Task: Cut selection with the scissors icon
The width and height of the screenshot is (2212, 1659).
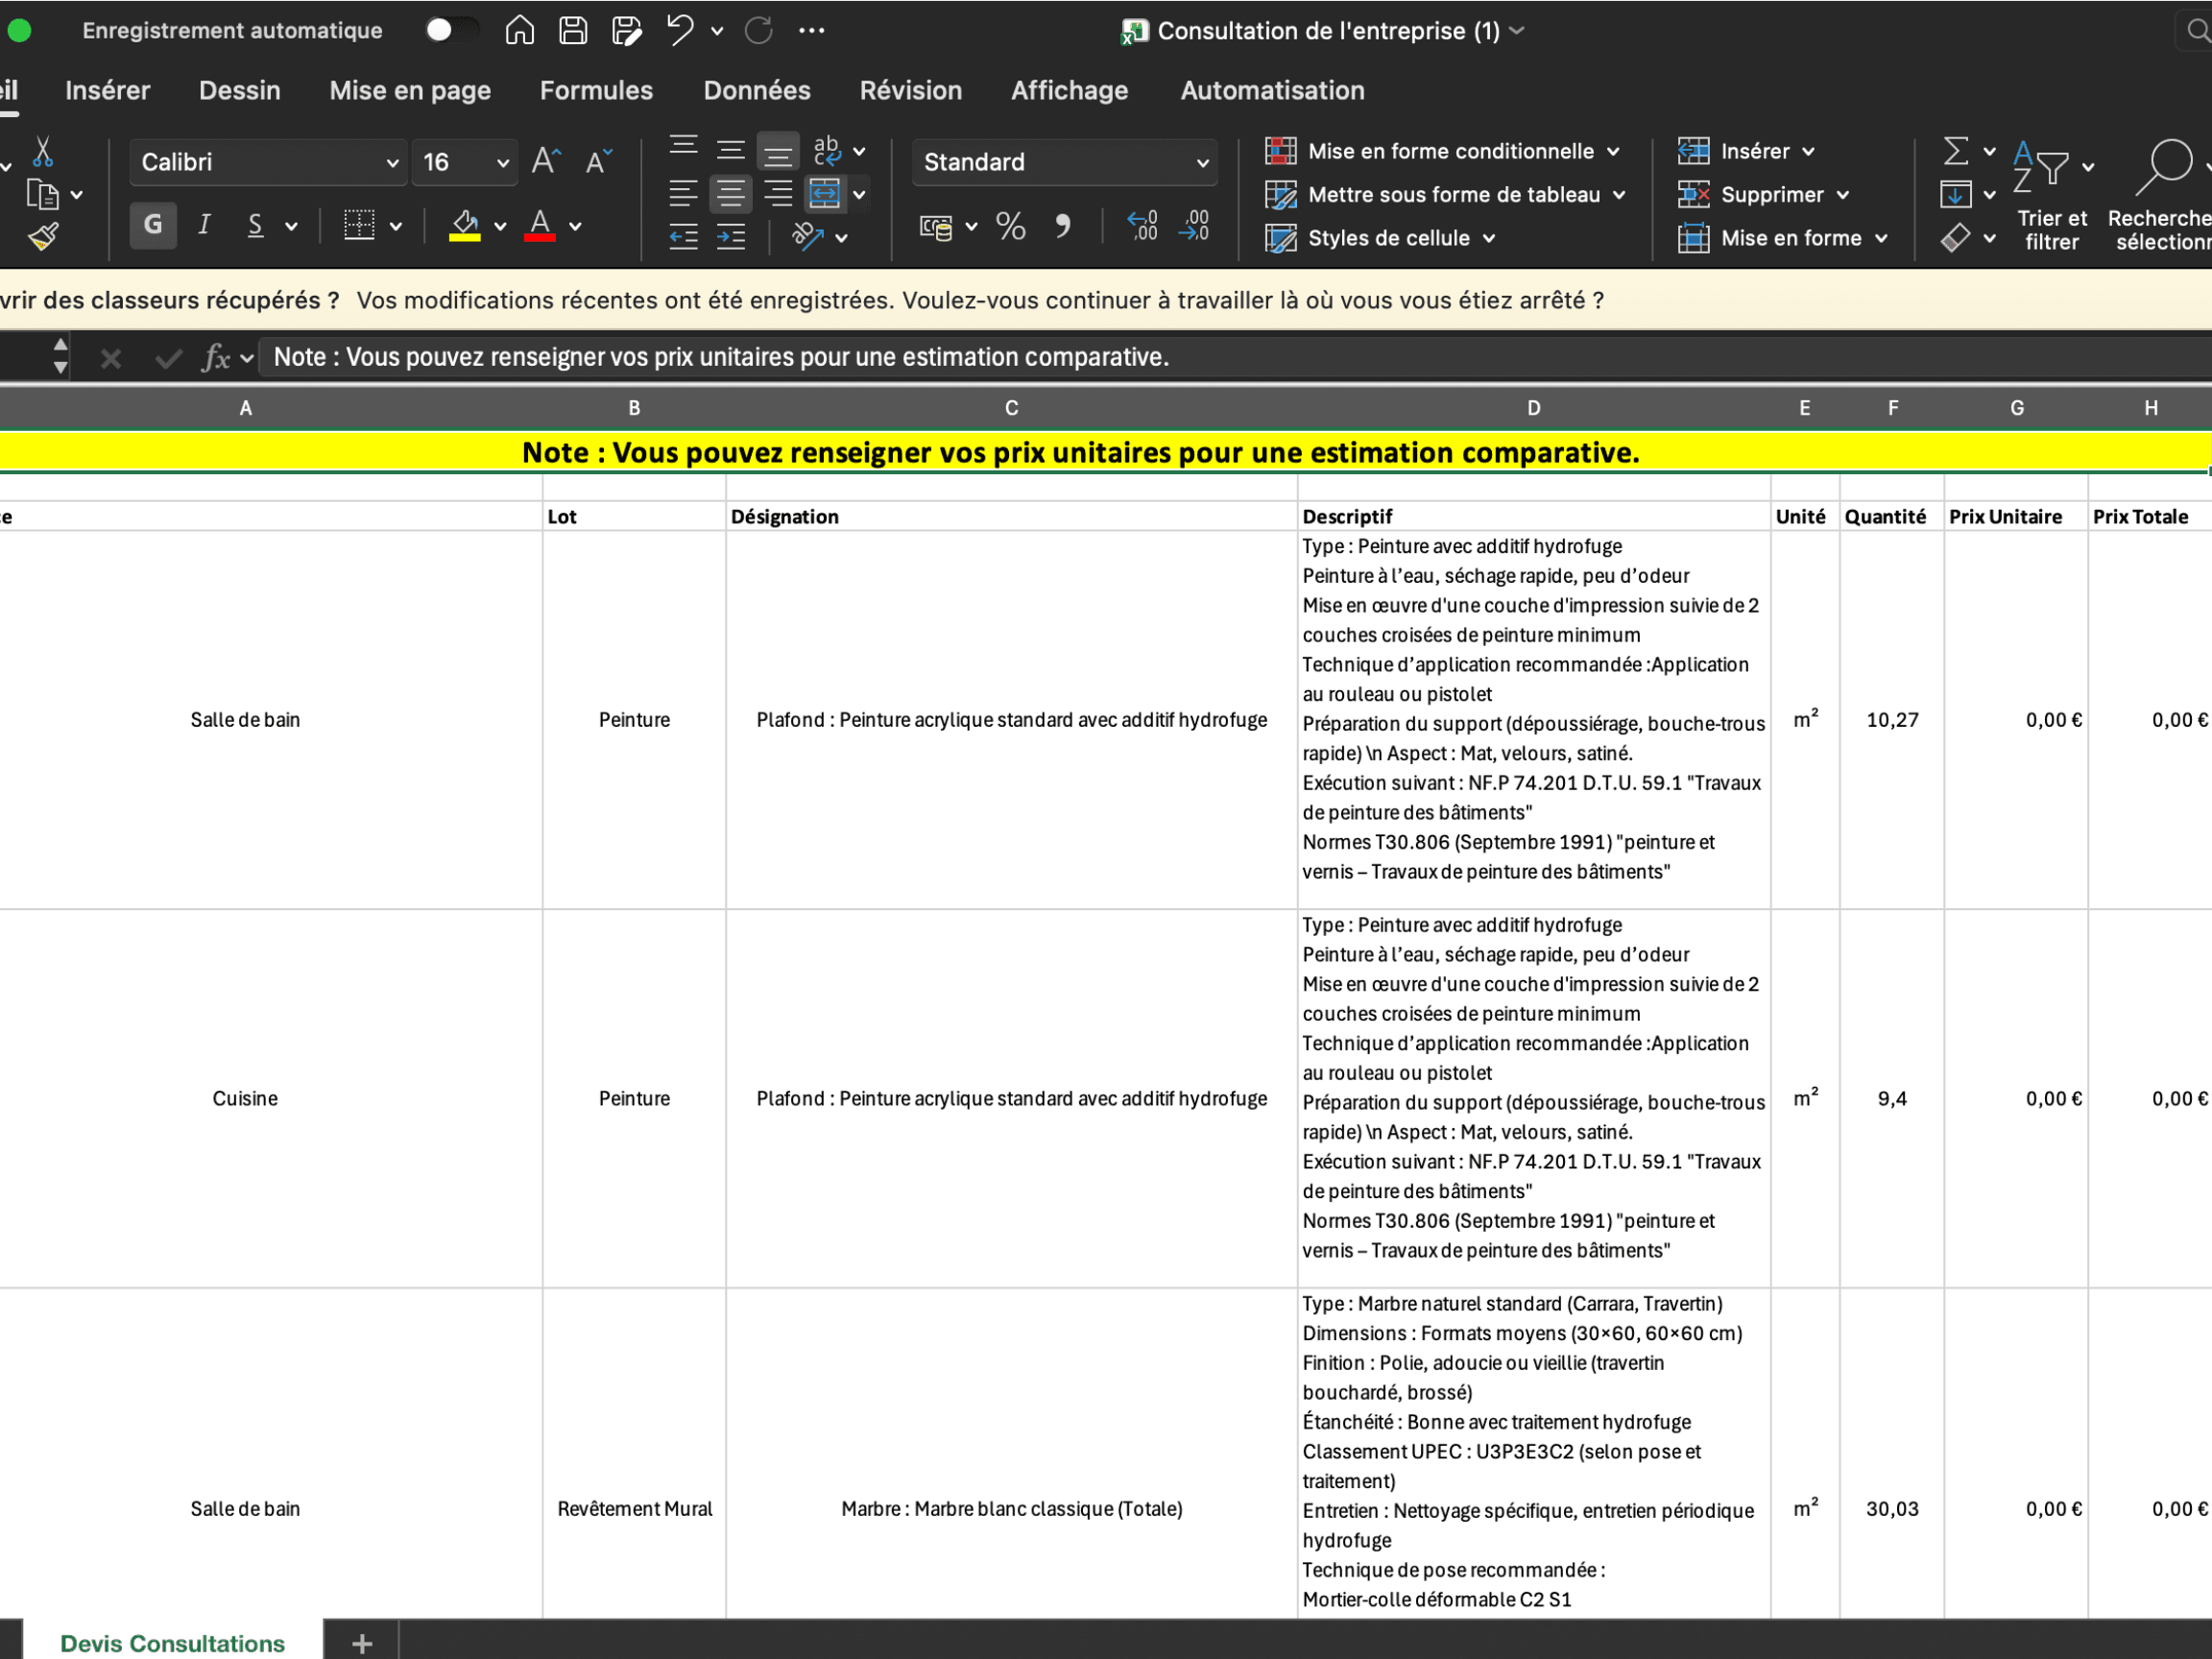Action: 43,152
